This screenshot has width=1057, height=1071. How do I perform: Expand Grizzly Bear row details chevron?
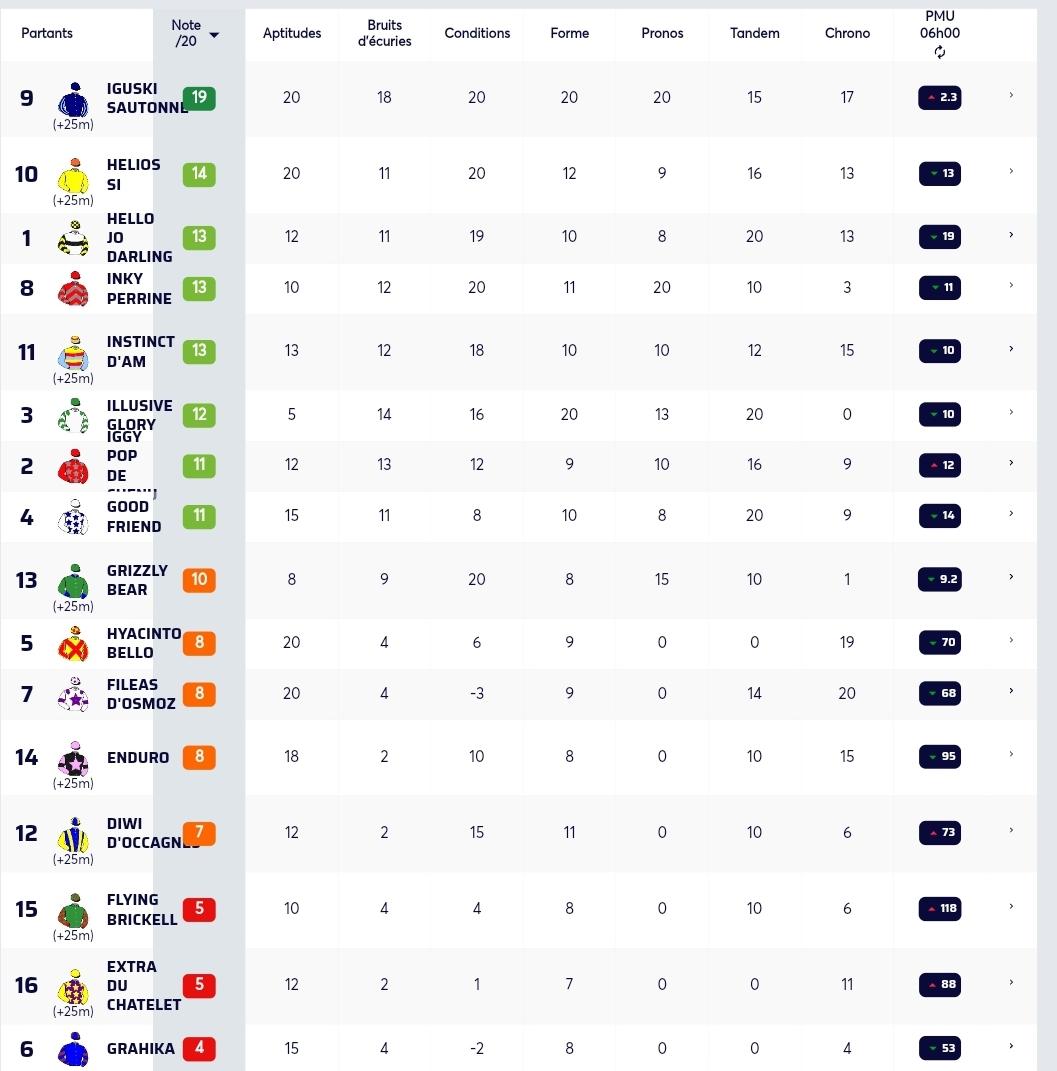click(1011, 577)
